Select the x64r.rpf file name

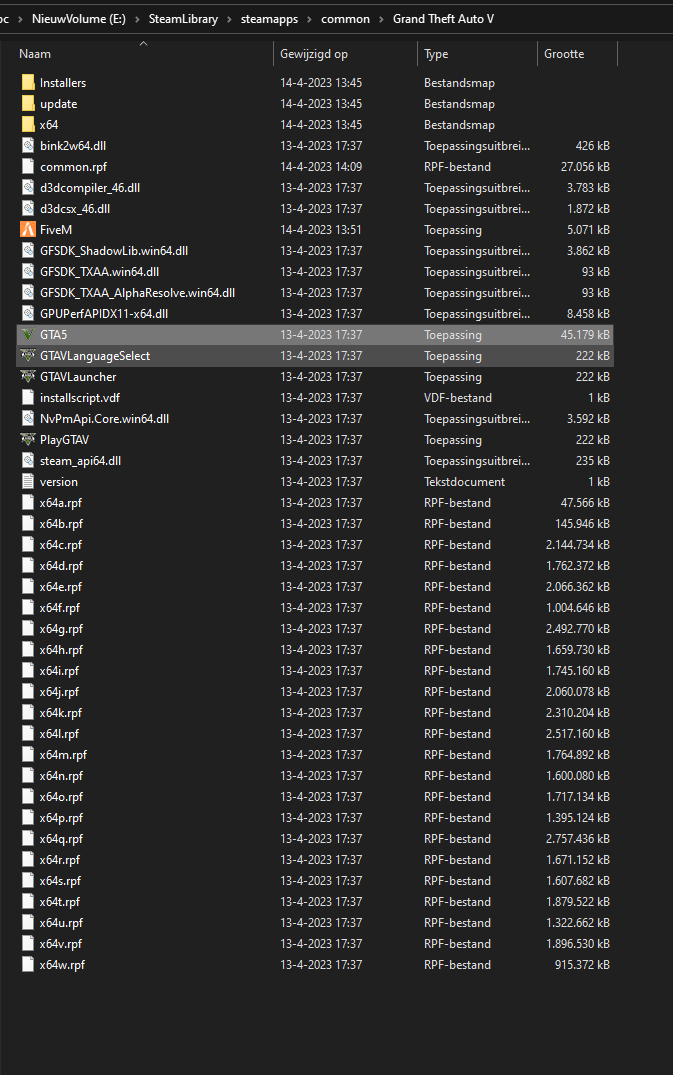tap(60, 860)
